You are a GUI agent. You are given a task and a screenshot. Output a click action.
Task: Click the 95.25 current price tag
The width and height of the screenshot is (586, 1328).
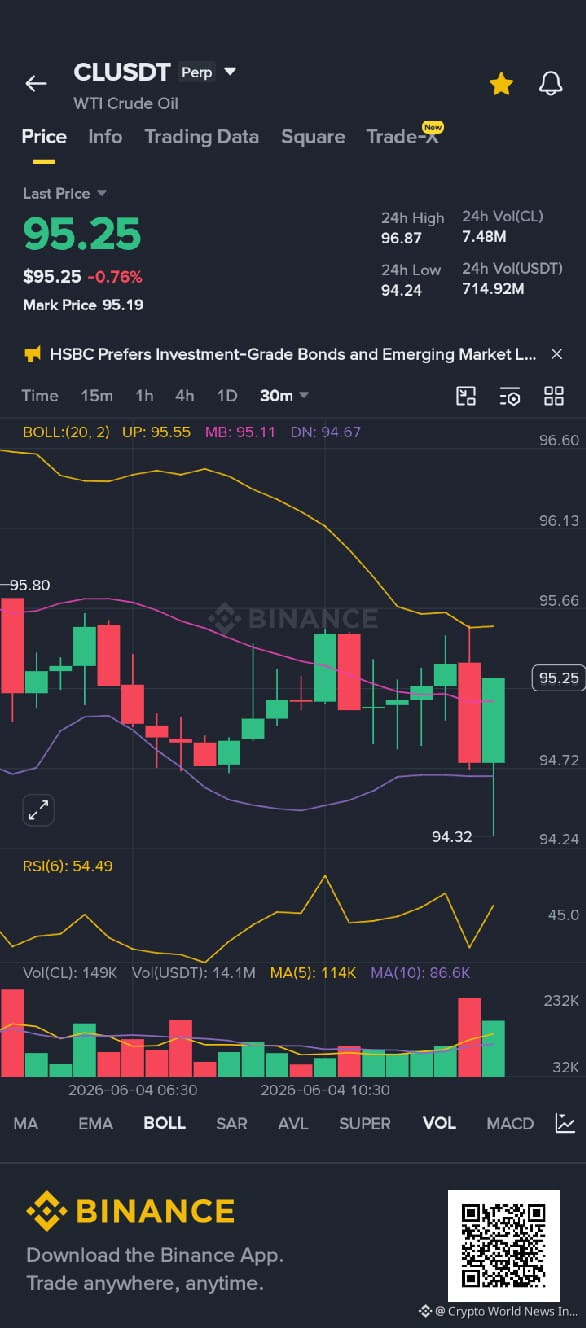[x=558, y=678]
